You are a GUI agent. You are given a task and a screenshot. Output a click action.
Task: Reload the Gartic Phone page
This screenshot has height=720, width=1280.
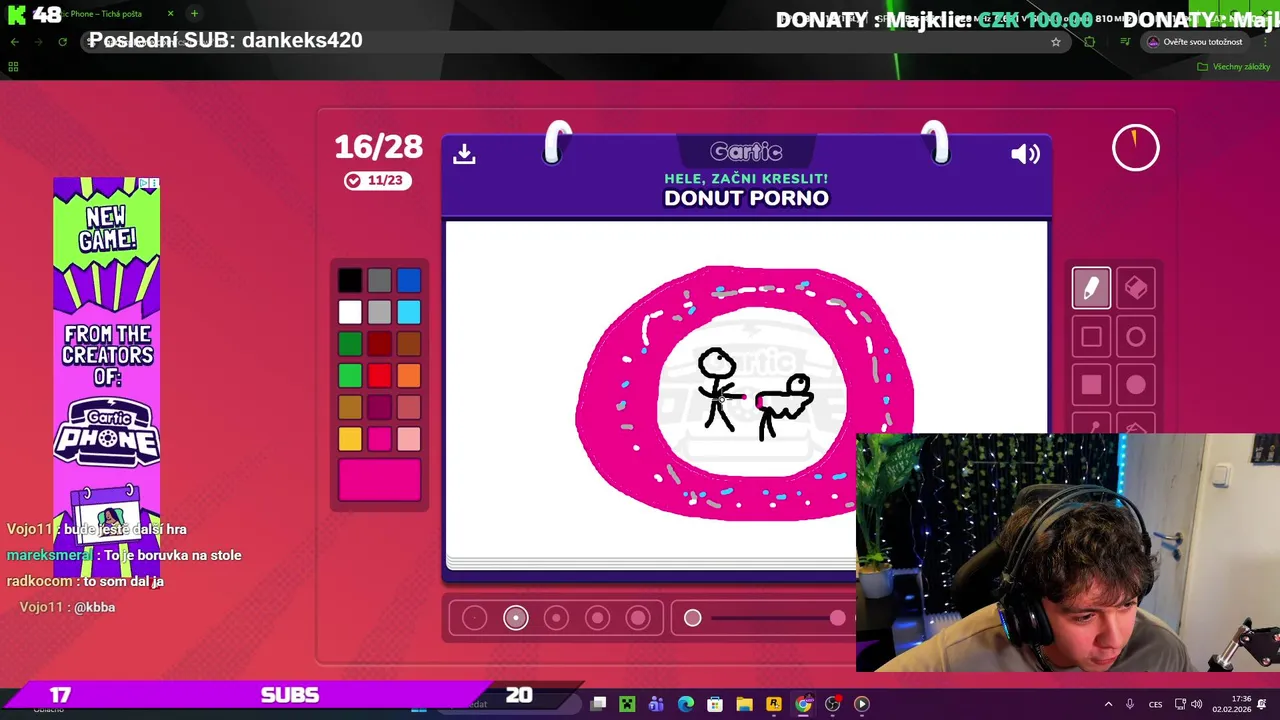click(62, 42)
